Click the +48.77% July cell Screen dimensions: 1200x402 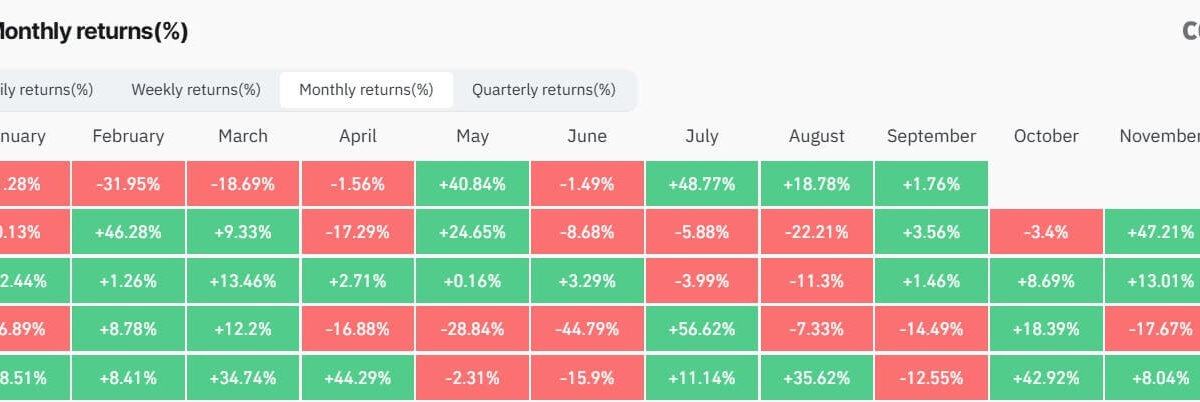[x=702, y=184]
